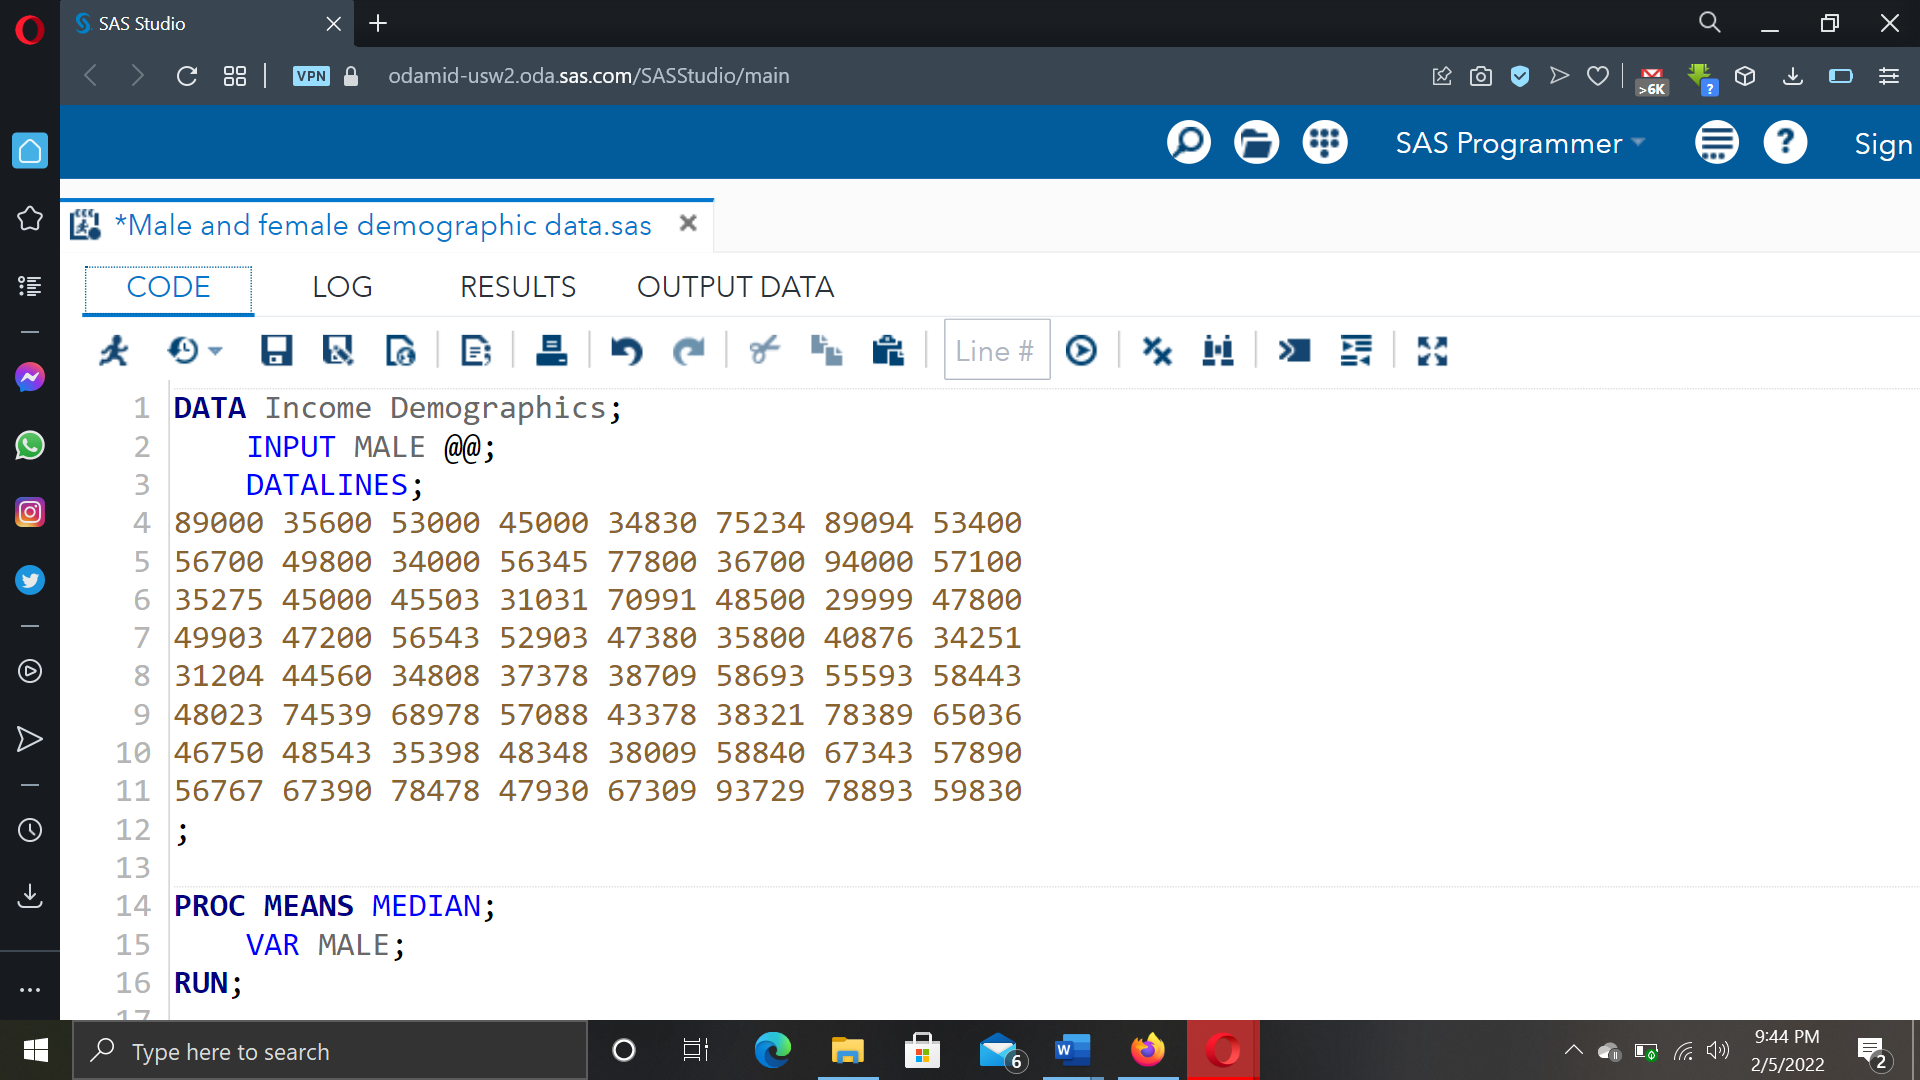1920x1080 pixels.
Task: Print the program code
Action: (x=551, y=350)
